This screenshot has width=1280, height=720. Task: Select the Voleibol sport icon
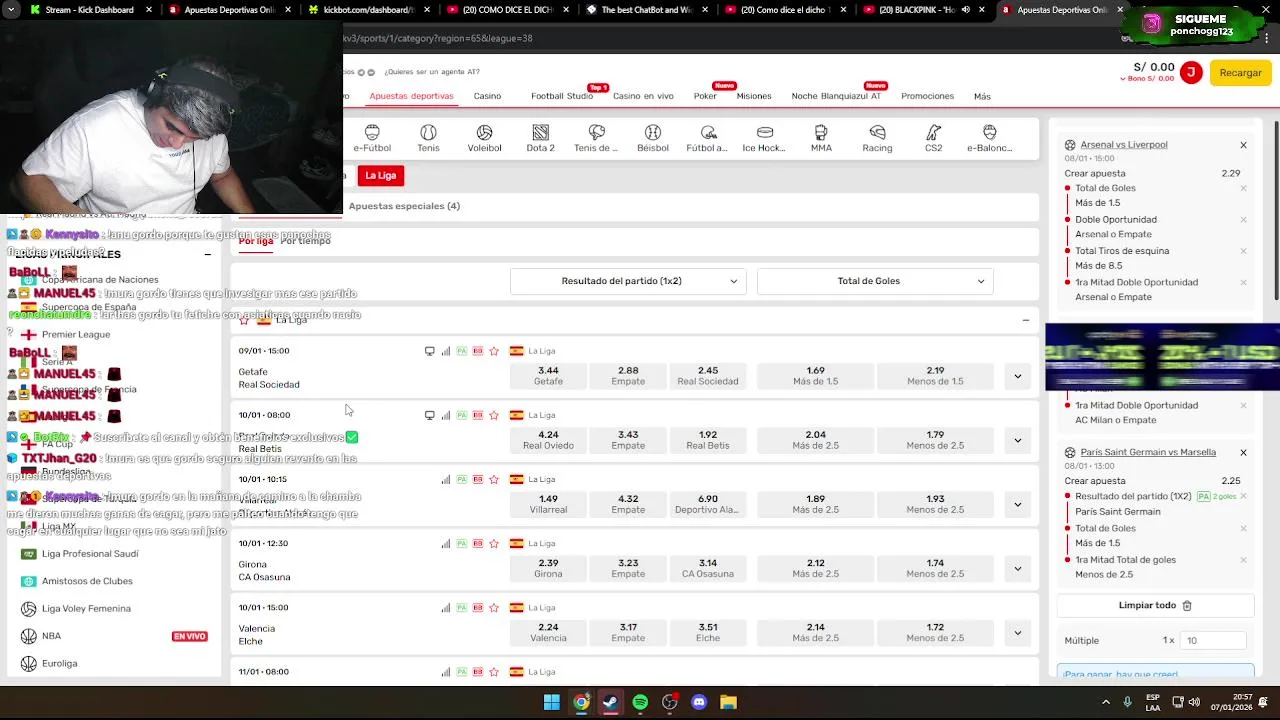pyautogui.click(x=484, y=138)
